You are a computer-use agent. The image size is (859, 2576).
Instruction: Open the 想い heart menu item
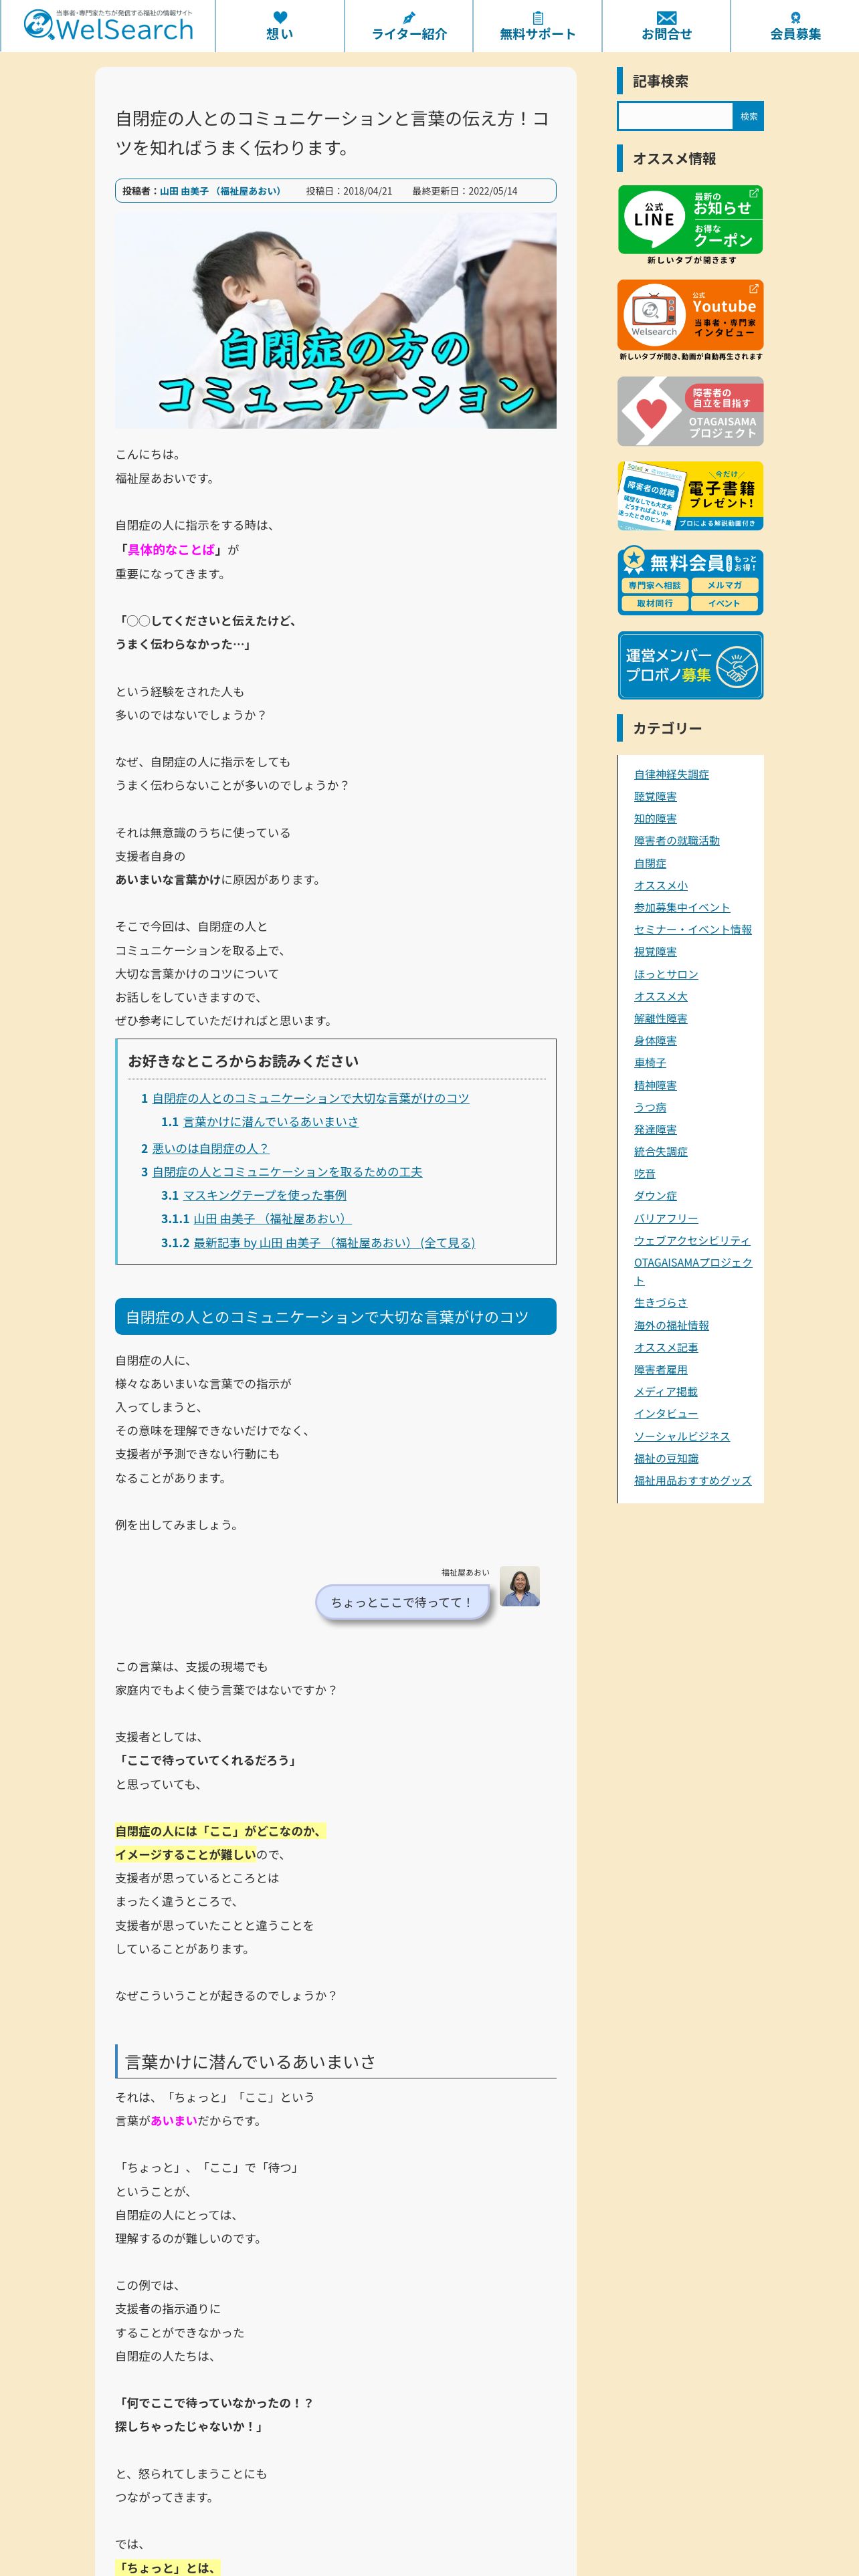[x=280, y=26]
